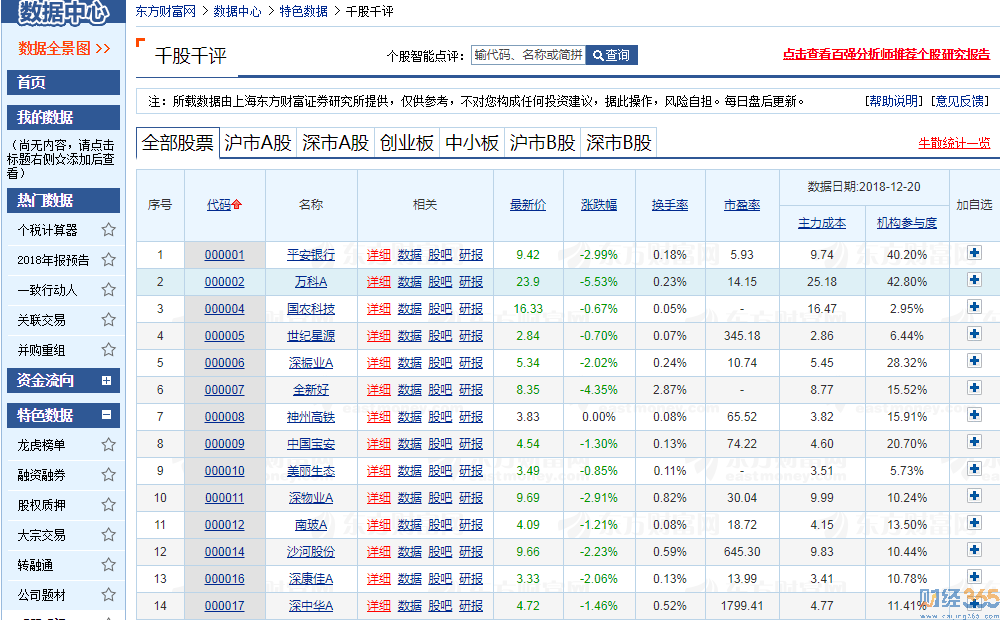Sort table by 市盈率 column
The image size is (1000, 620).
(742, 205)
